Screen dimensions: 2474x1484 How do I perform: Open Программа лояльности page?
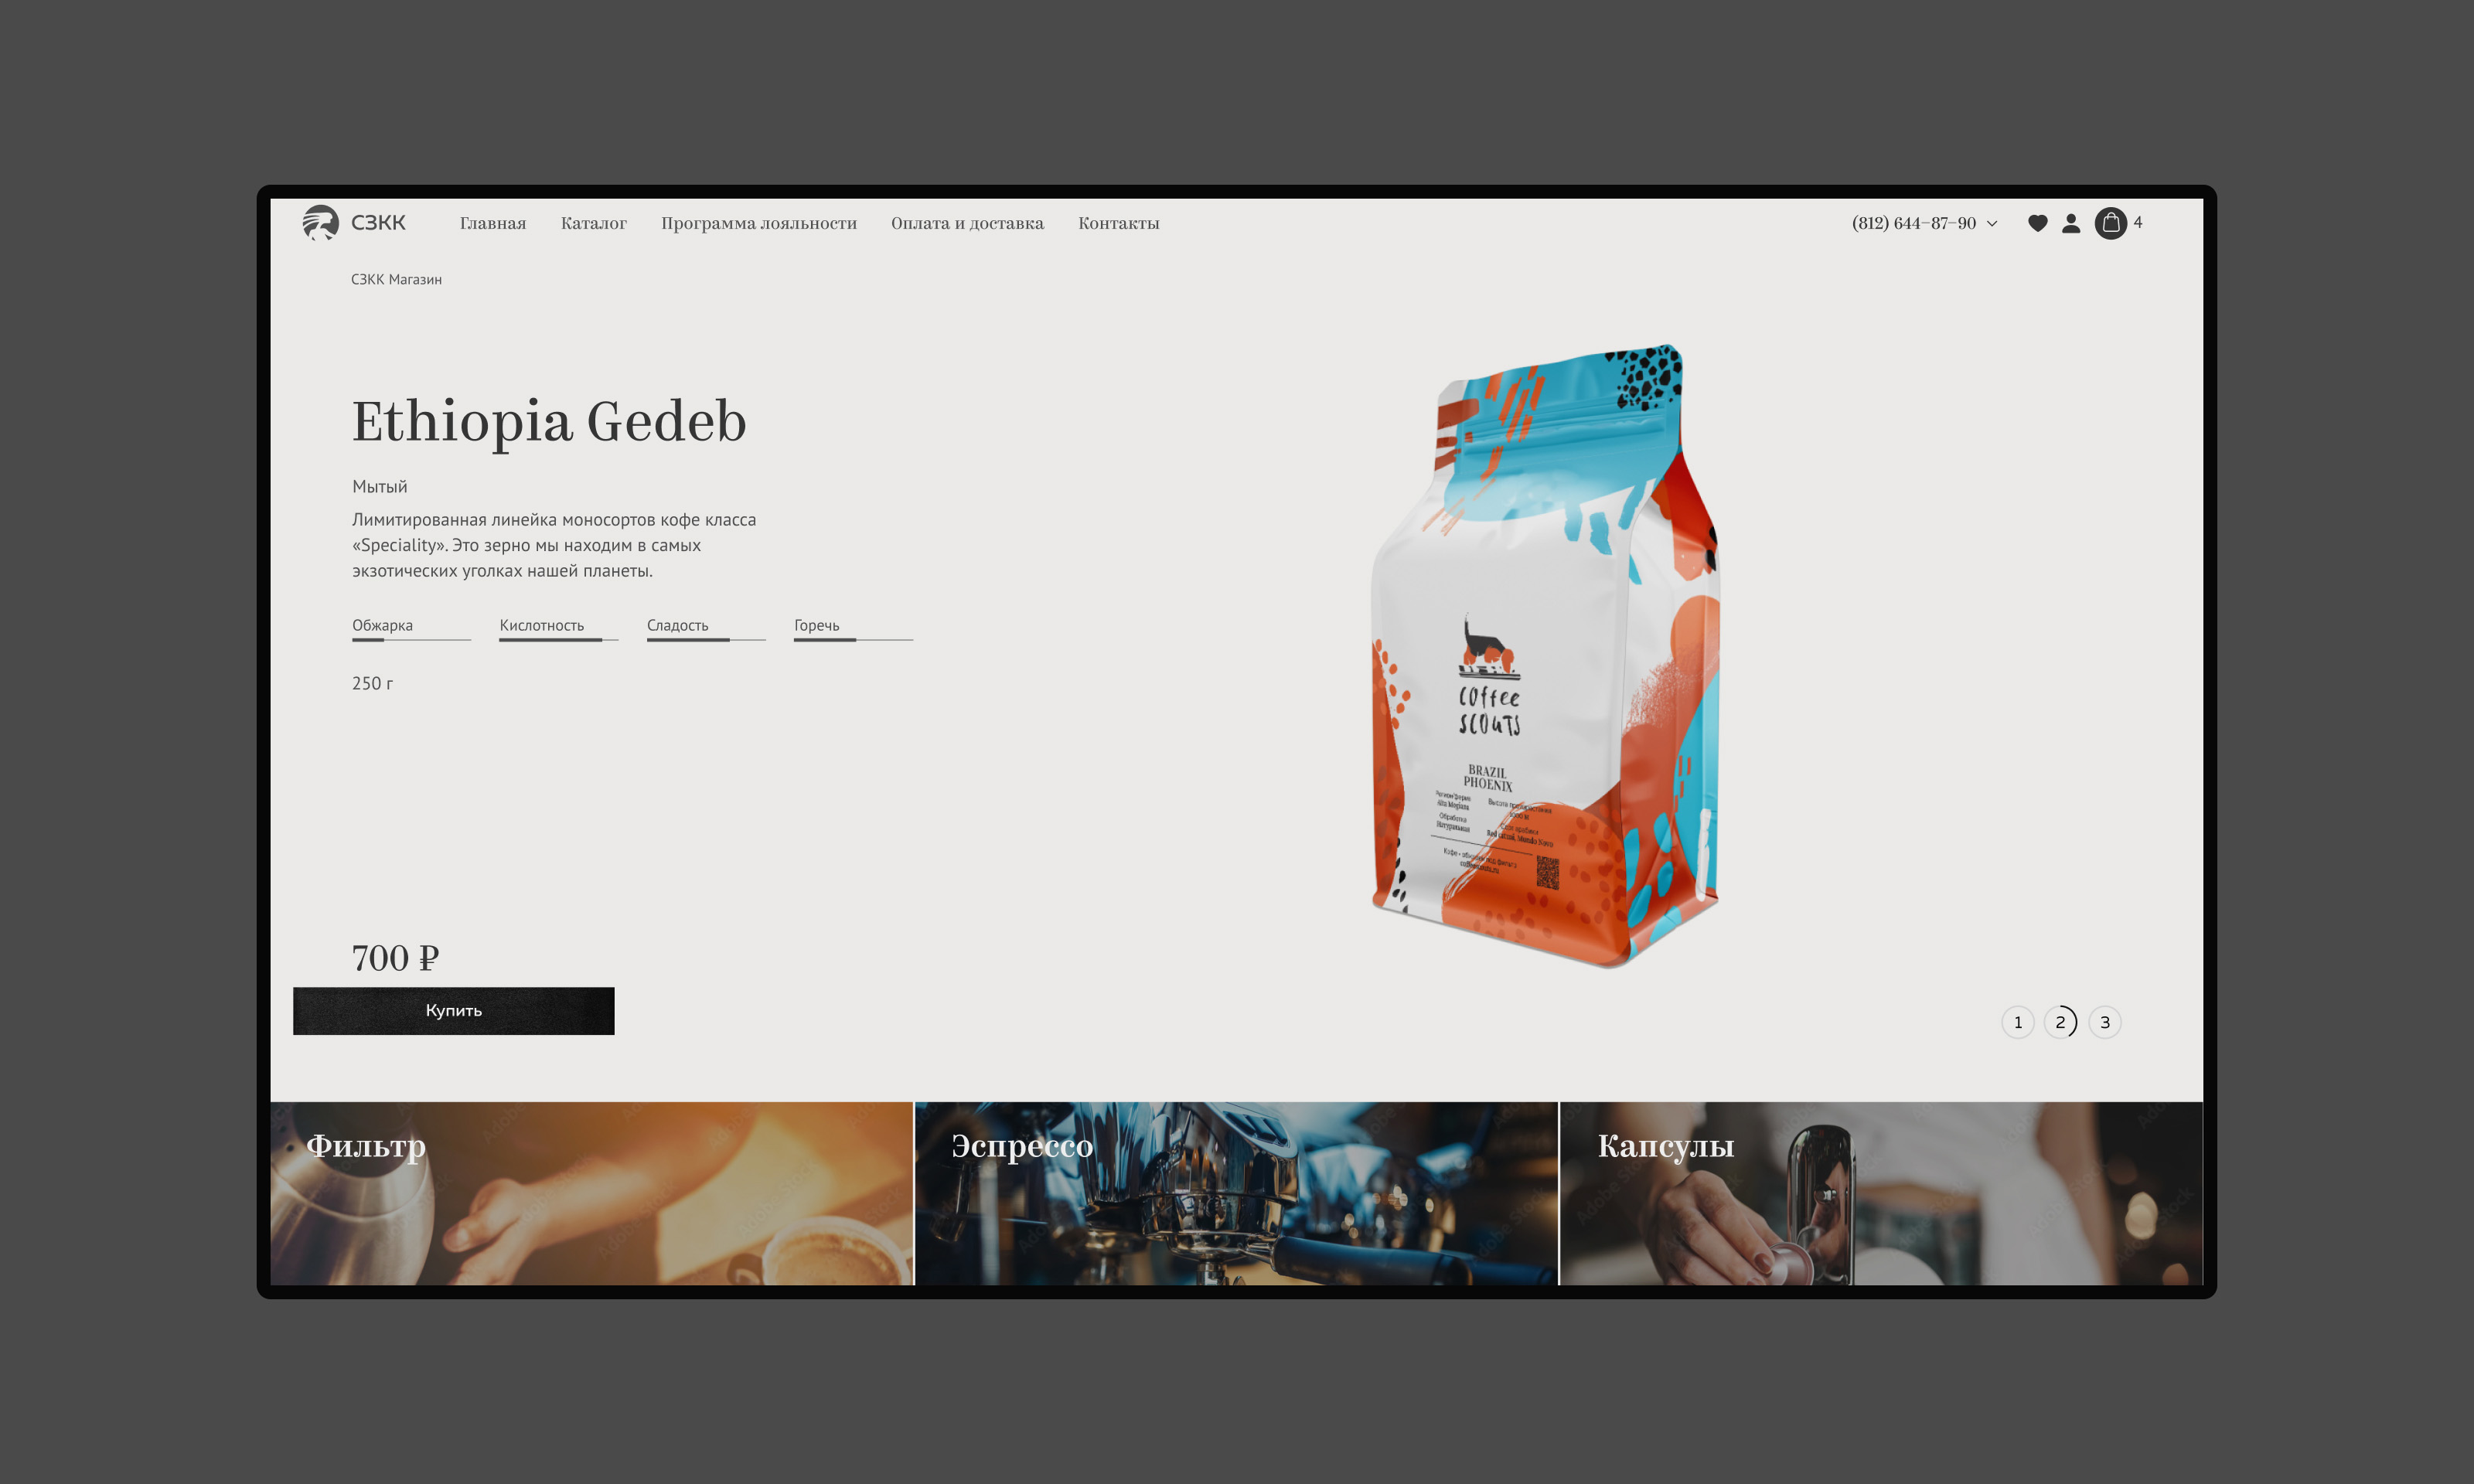coord(758,223)
